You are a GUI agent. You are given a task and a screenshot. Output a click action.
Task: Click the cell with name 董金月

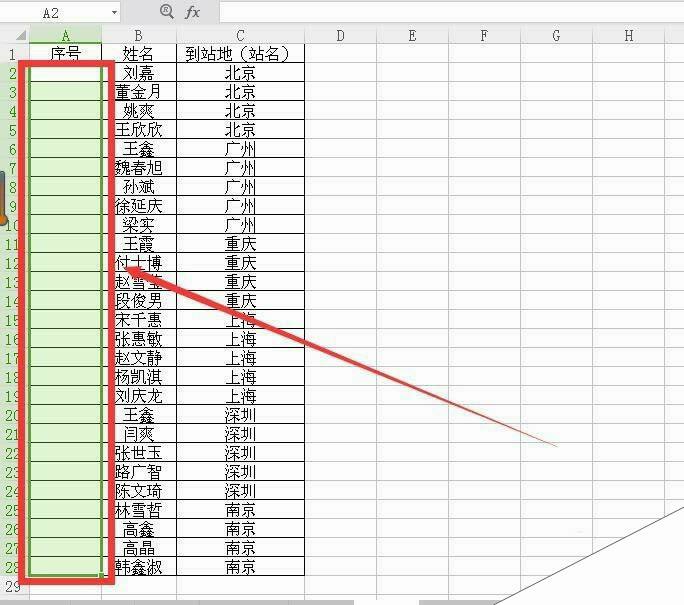click(x=139, y=92)
